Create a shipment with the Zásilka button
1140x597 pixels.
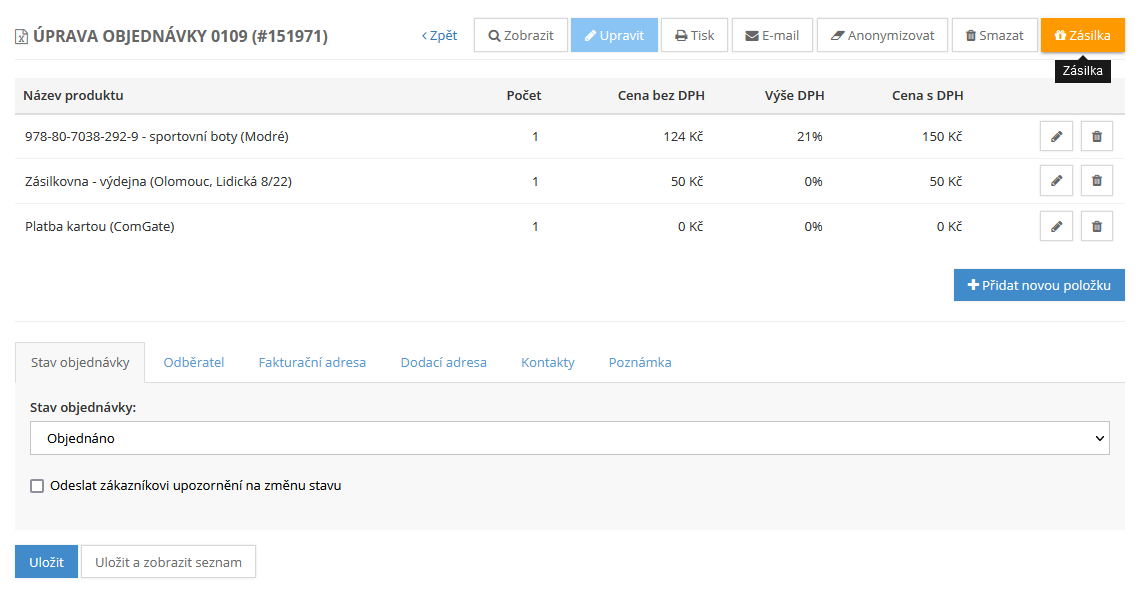1082,35
